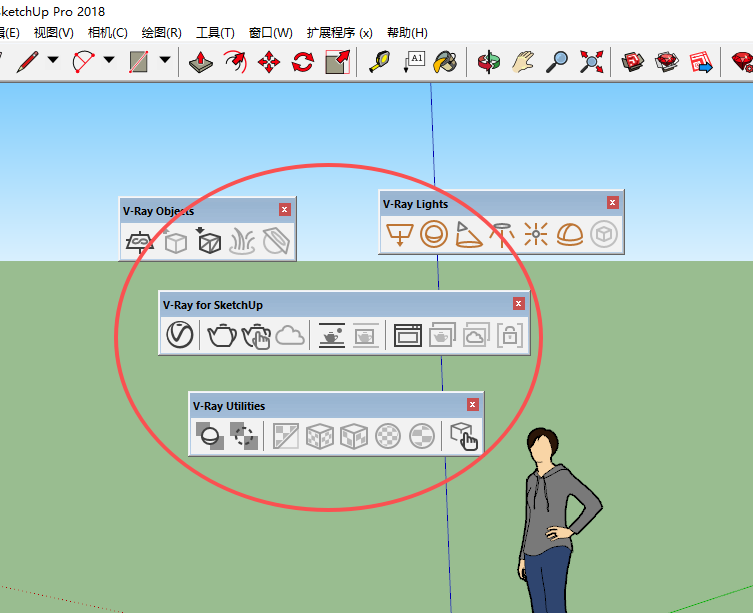
Task: Click dotted-circle-with-squares icon in V-Ray Utilities
Action: click(244, 436)
